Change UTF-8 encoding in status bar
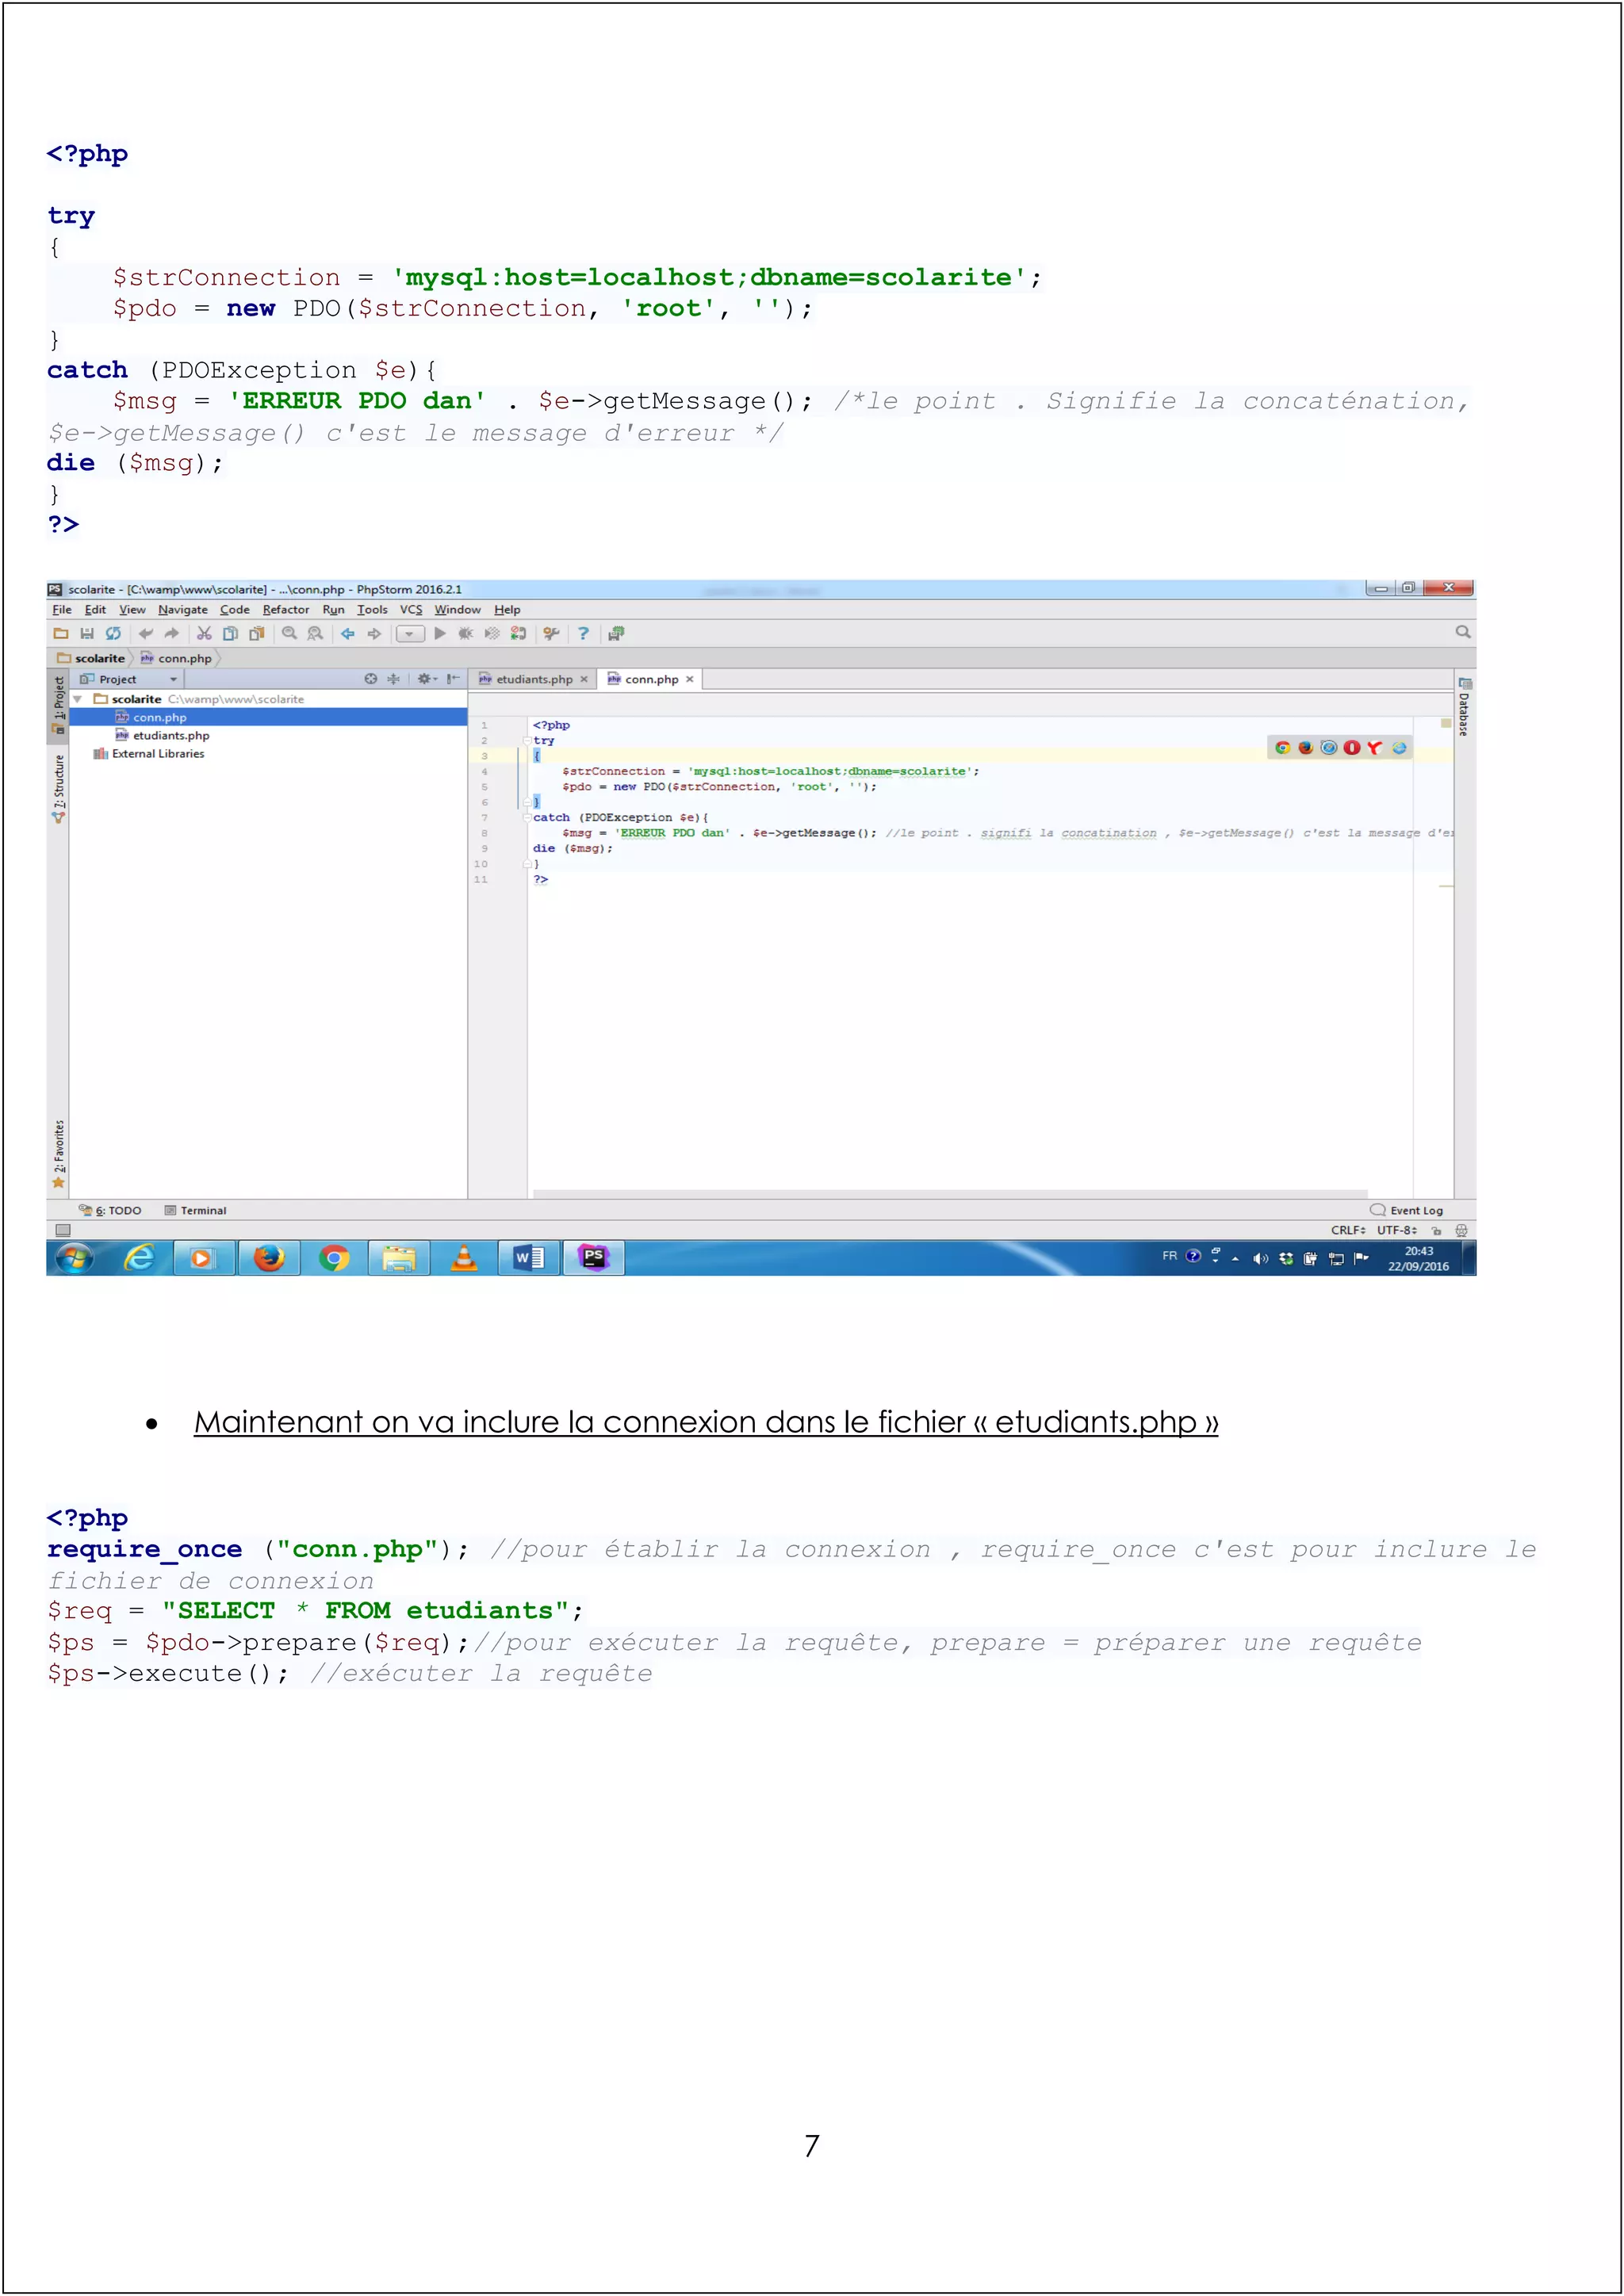The height and width of the screenshot is (2296, 1624). pyautogui.click(x=1397, y=1230)
